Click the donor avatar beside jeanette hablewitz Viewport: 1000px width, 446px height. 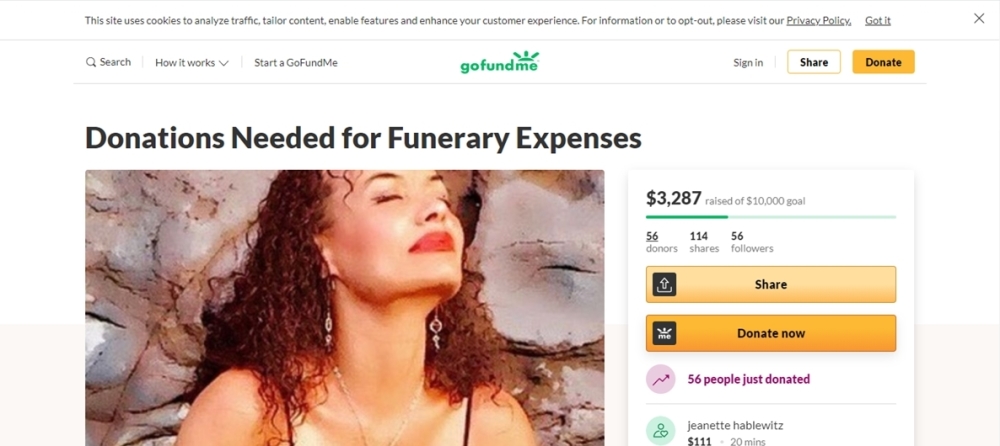pos(661,431)
